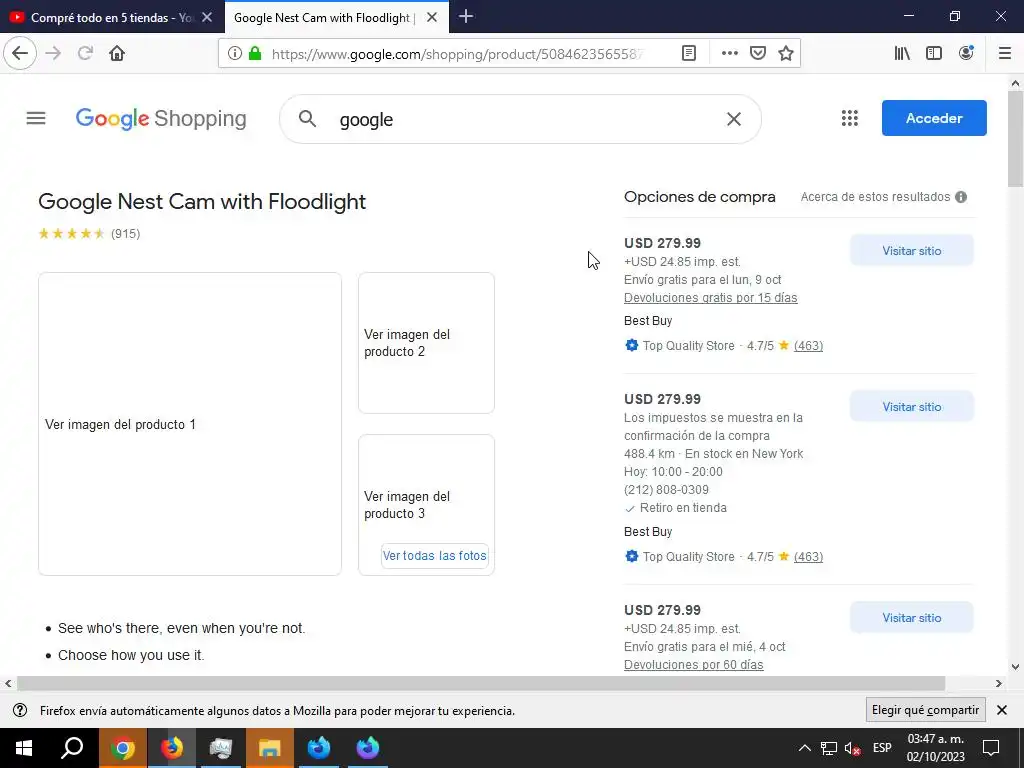Viewport: 1024px width, 768px height.
Task: Click the search magnifier icon
Action: [307, 119]
